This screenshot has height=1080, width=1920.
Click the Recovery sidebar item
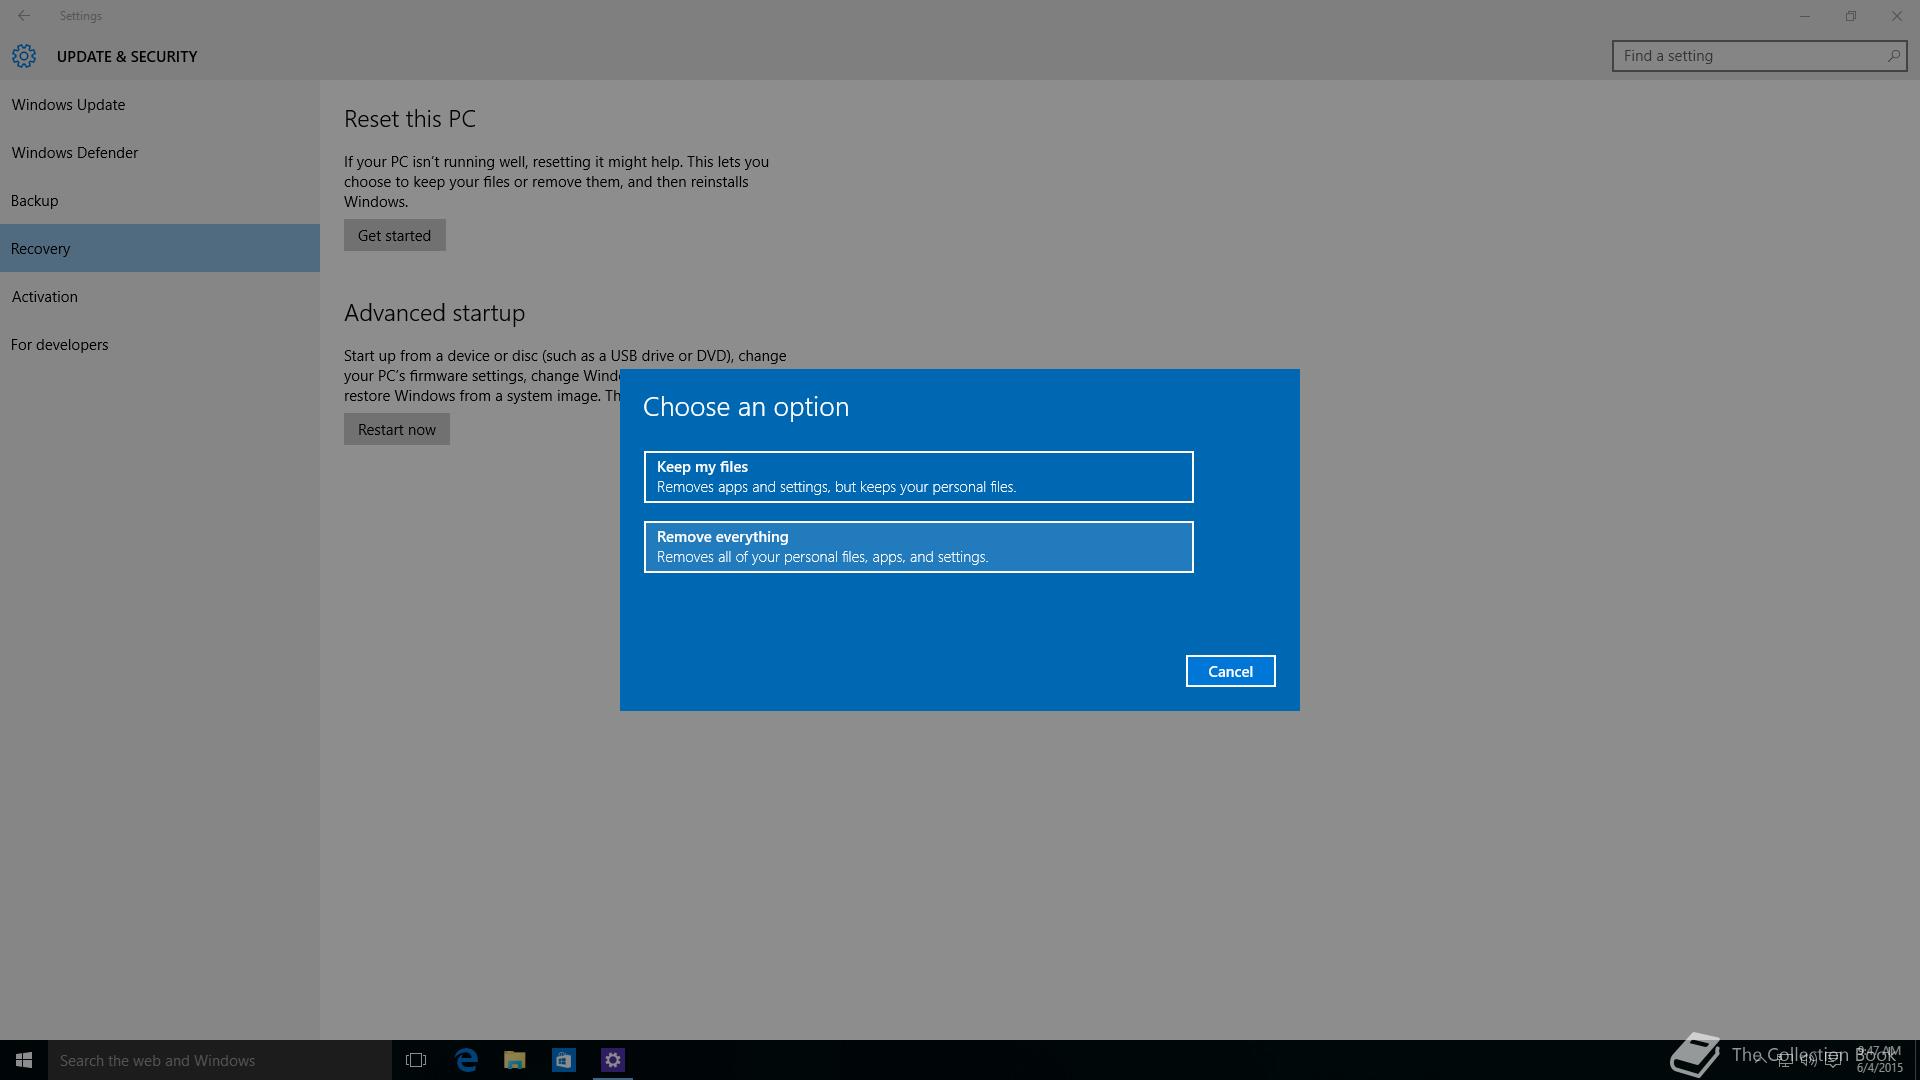tap(41, 249)
